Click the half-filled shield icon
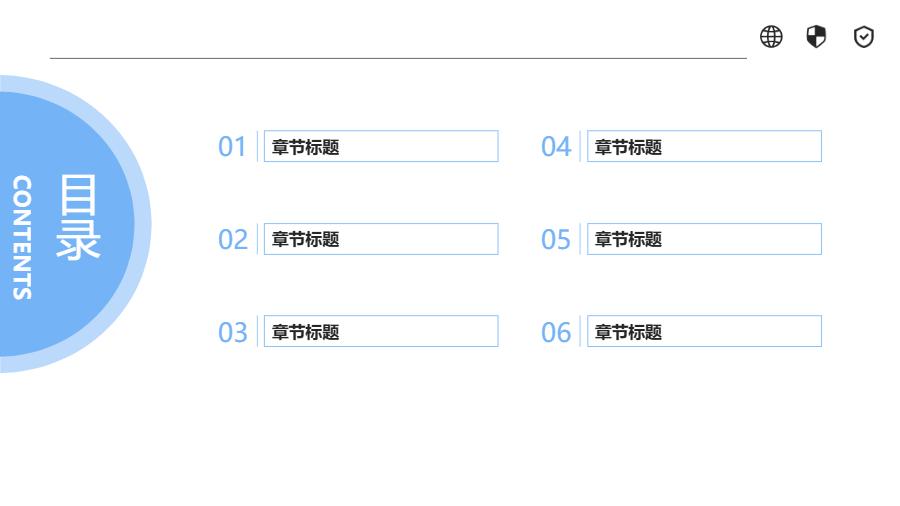 point(817,37)
